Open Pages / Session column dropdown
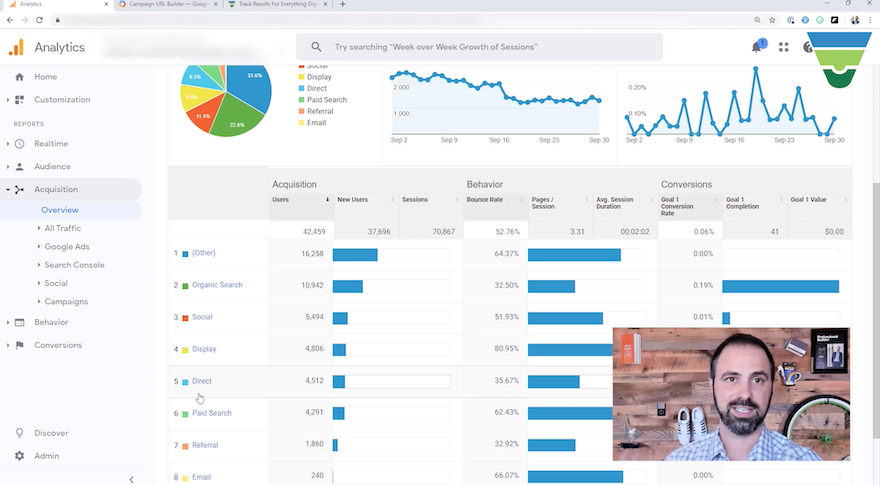Screen dimensions: 880x485 click(586, 200)
